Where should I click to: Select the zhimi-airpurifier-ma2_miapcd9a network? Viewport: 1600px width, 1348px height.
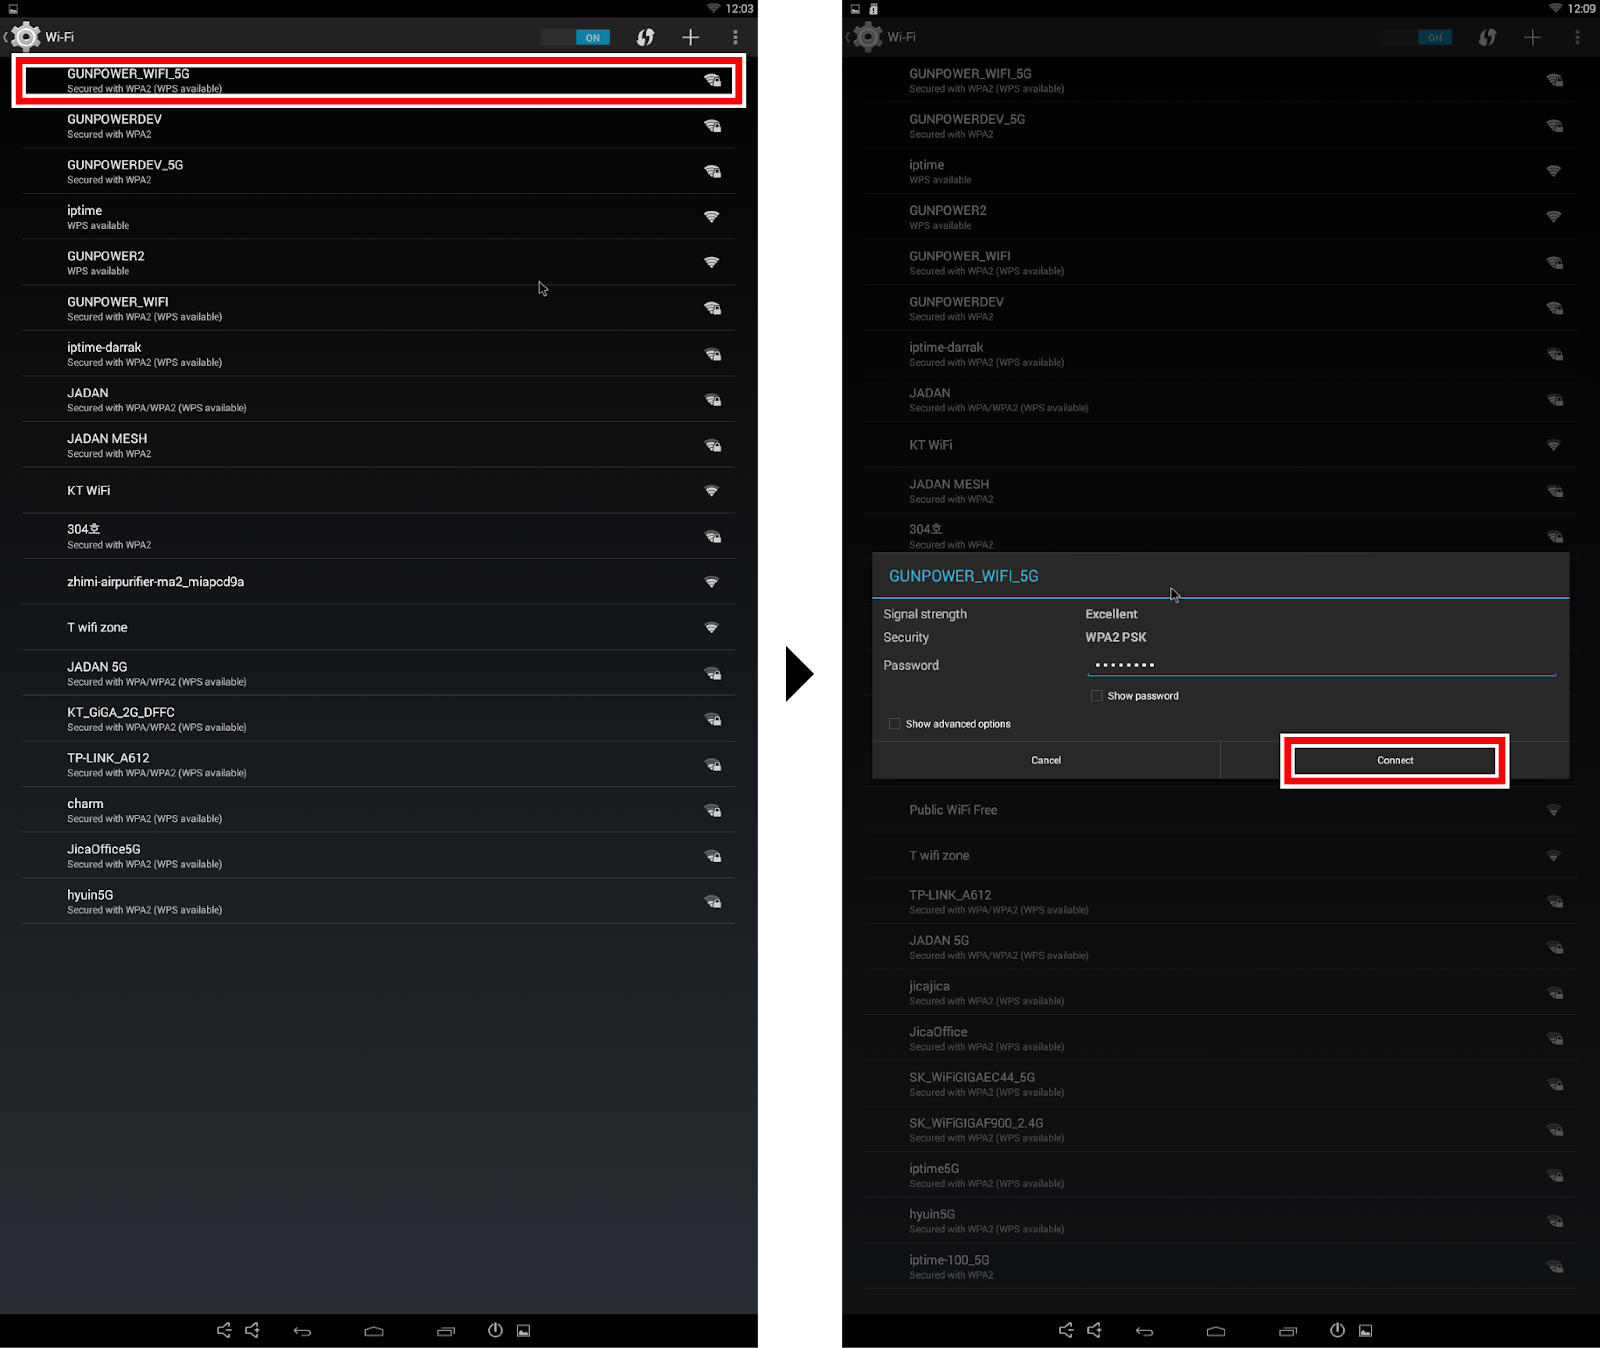pos(378,582)
